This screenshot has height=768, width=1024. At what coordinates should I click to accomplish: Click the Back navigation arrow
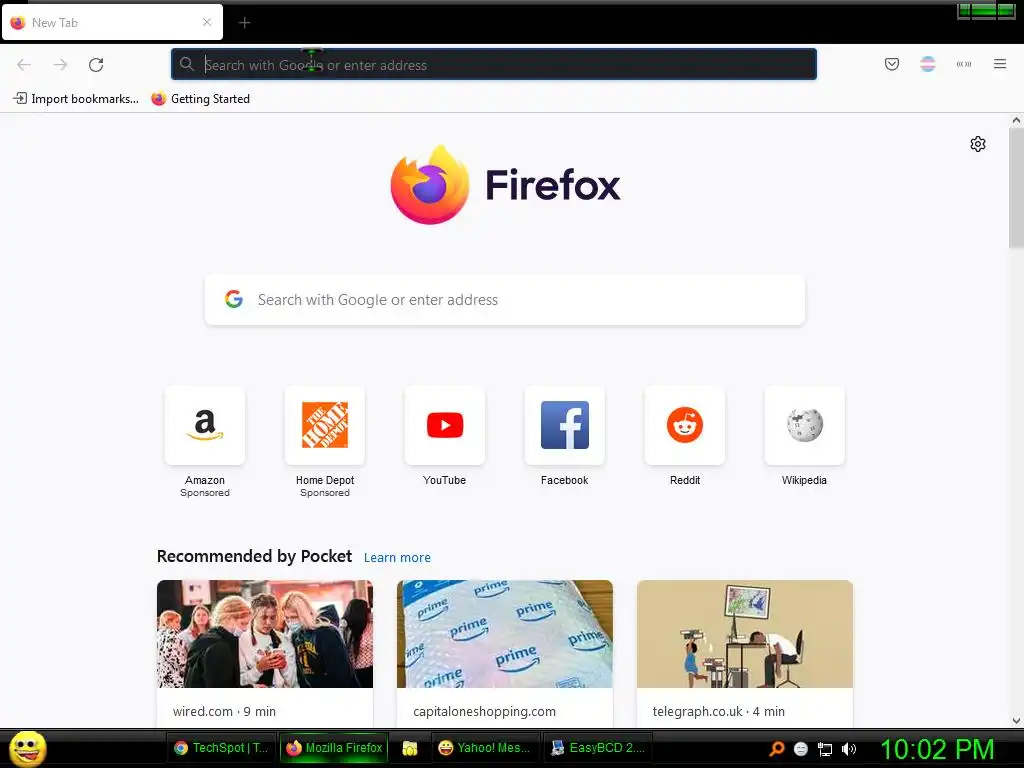[x=24, y=65]
